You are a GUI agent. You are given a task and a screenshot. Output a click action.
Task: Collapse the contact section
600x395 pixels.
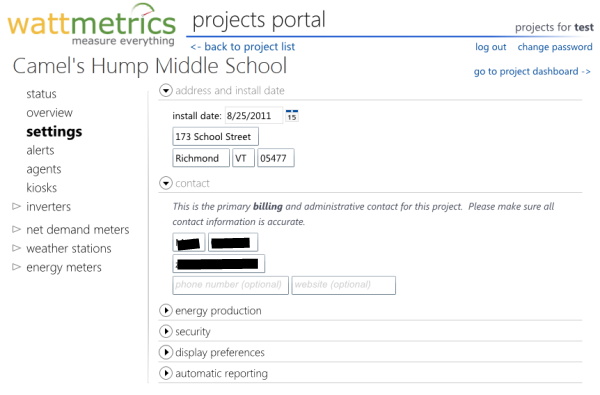[166, 183]
